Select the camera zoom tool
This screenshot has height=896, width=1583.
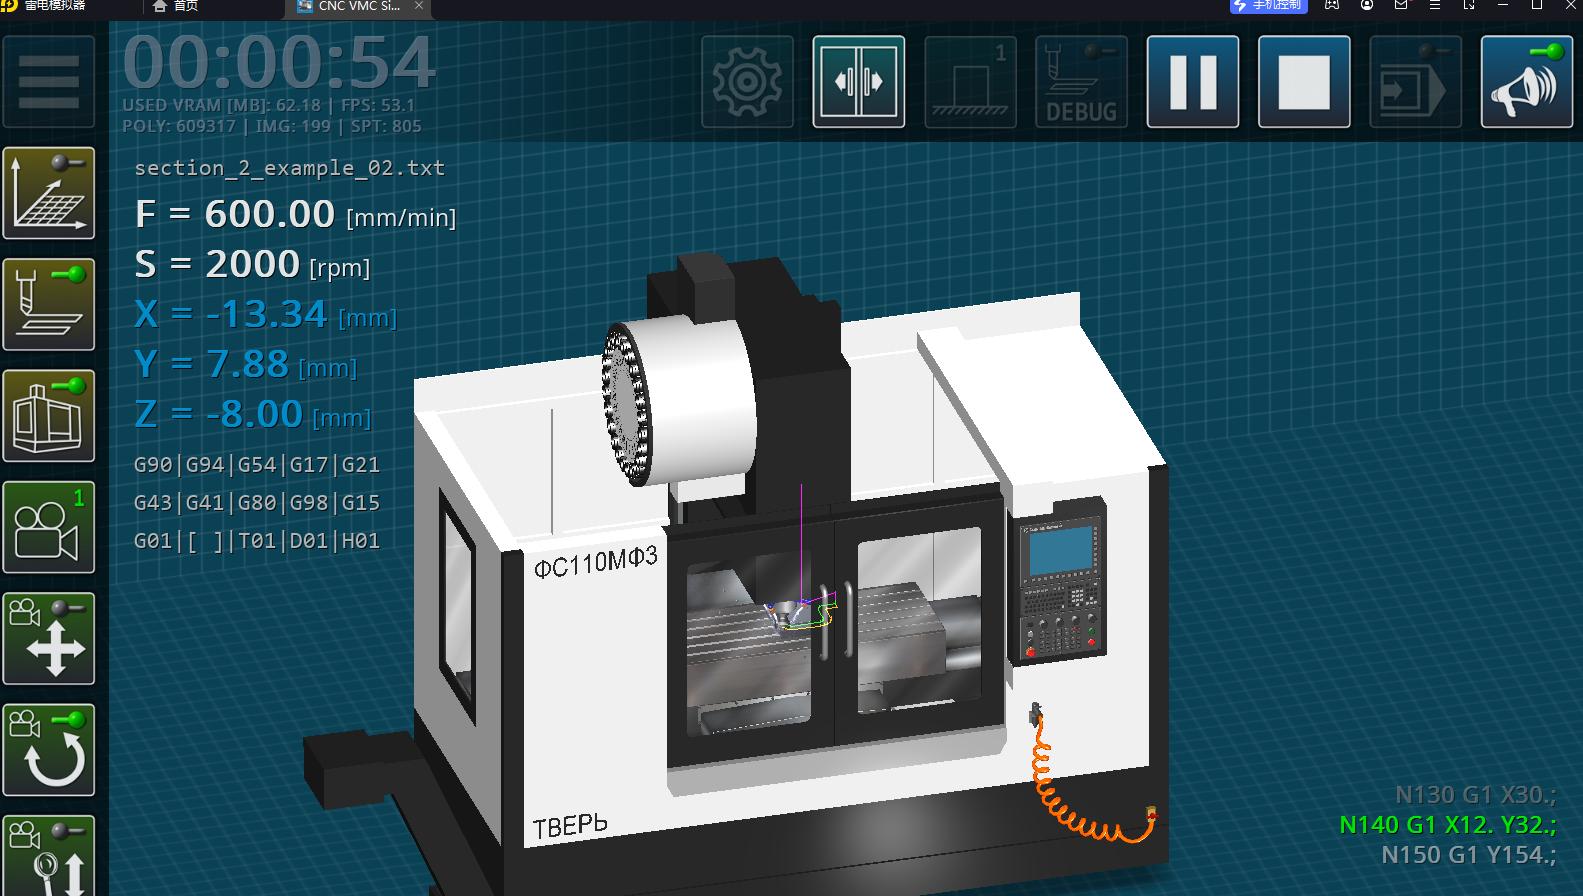click(49, 856)
